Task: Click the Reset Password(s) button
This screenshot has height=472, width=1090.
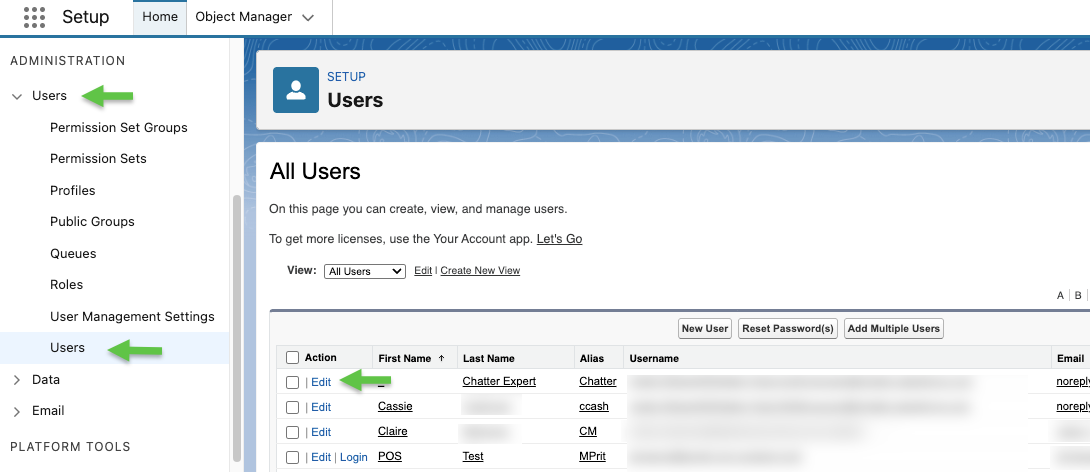Action: click(x=788, y=329)
